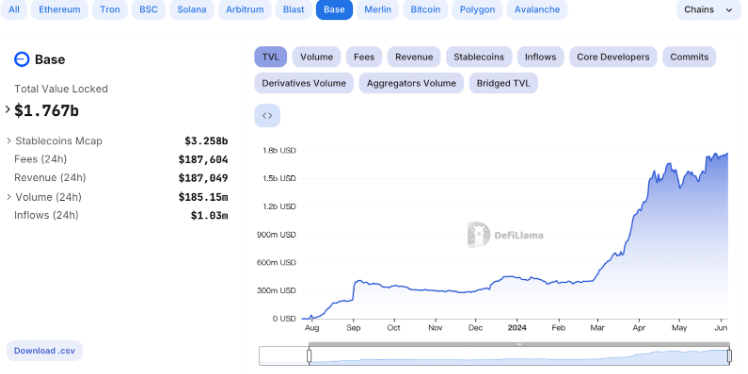Viewport: 748px width, 374px height.
Task: Click the embed code brackets icon
Action: click(267, 116)
